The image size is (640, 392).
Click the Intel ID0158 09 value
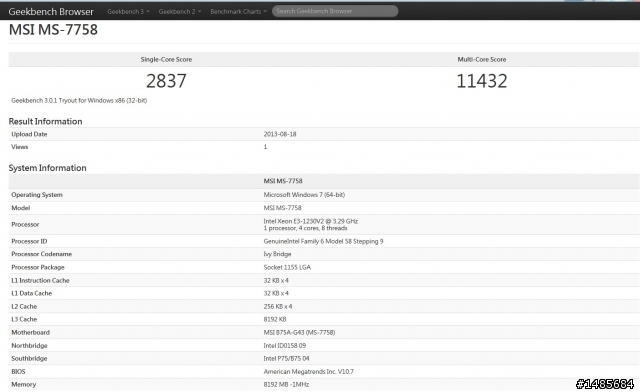[284, 345]
